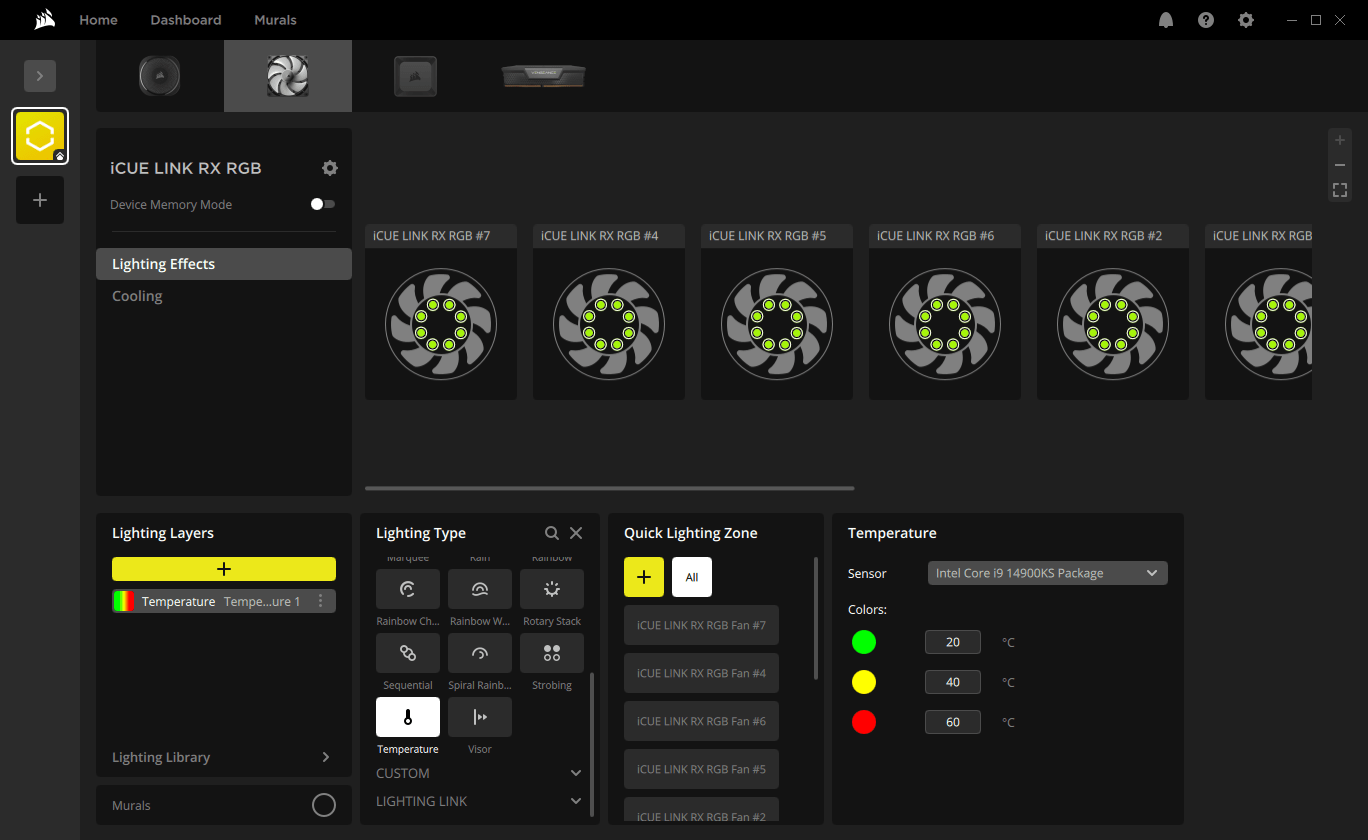The height and width of the screenshot is (840, 1368).
Task: Toggle the Murals circle switch
Action: 323,805
